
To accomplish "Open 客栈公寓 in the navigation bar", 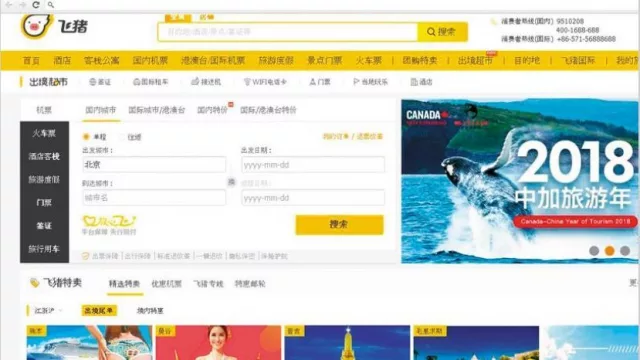I will tap(102, 61).
